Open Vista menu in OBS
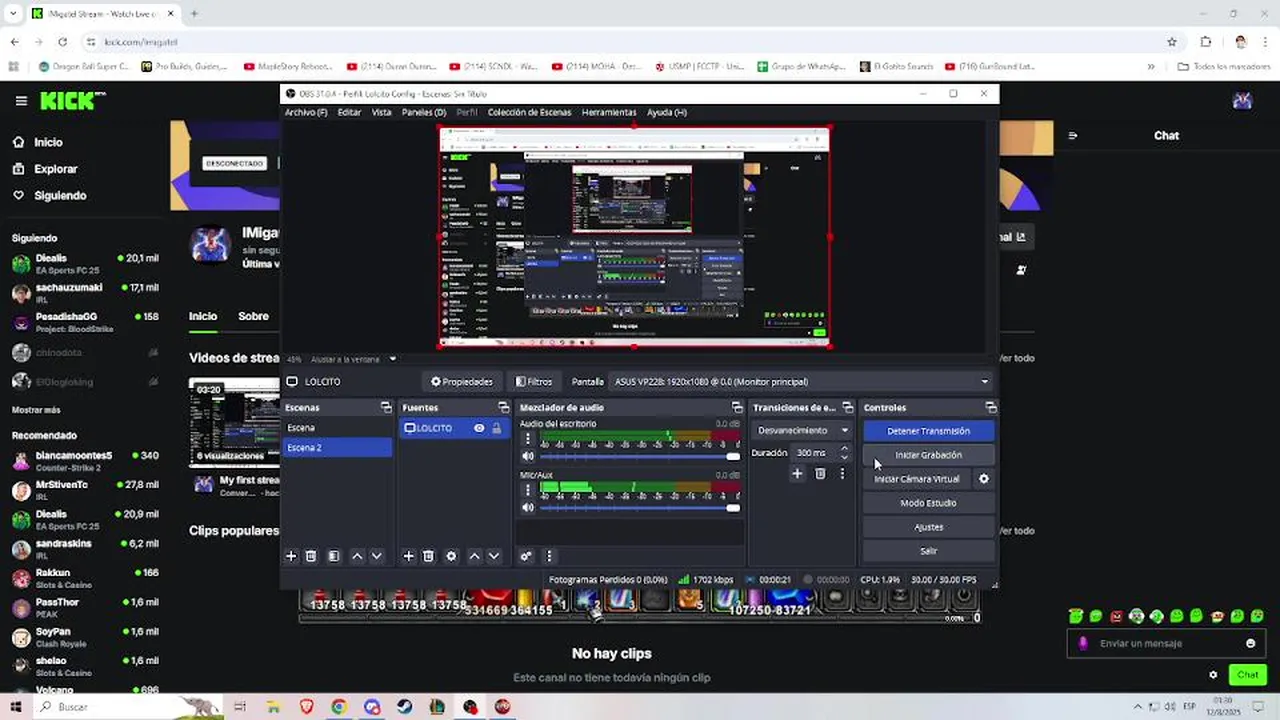This screenshot has height=720, width=1280. coord(381,113)
